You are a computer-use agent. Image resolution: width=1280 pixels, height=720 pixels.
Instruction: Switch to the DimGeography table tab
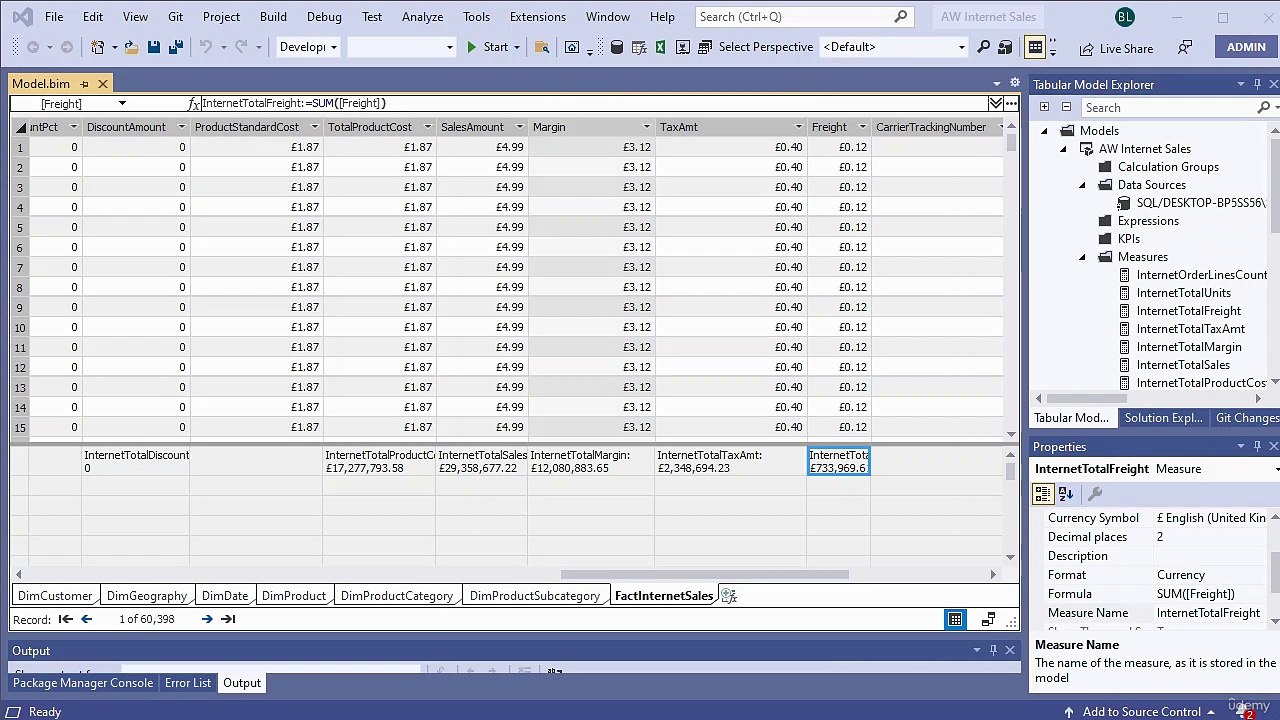point(147,596)
